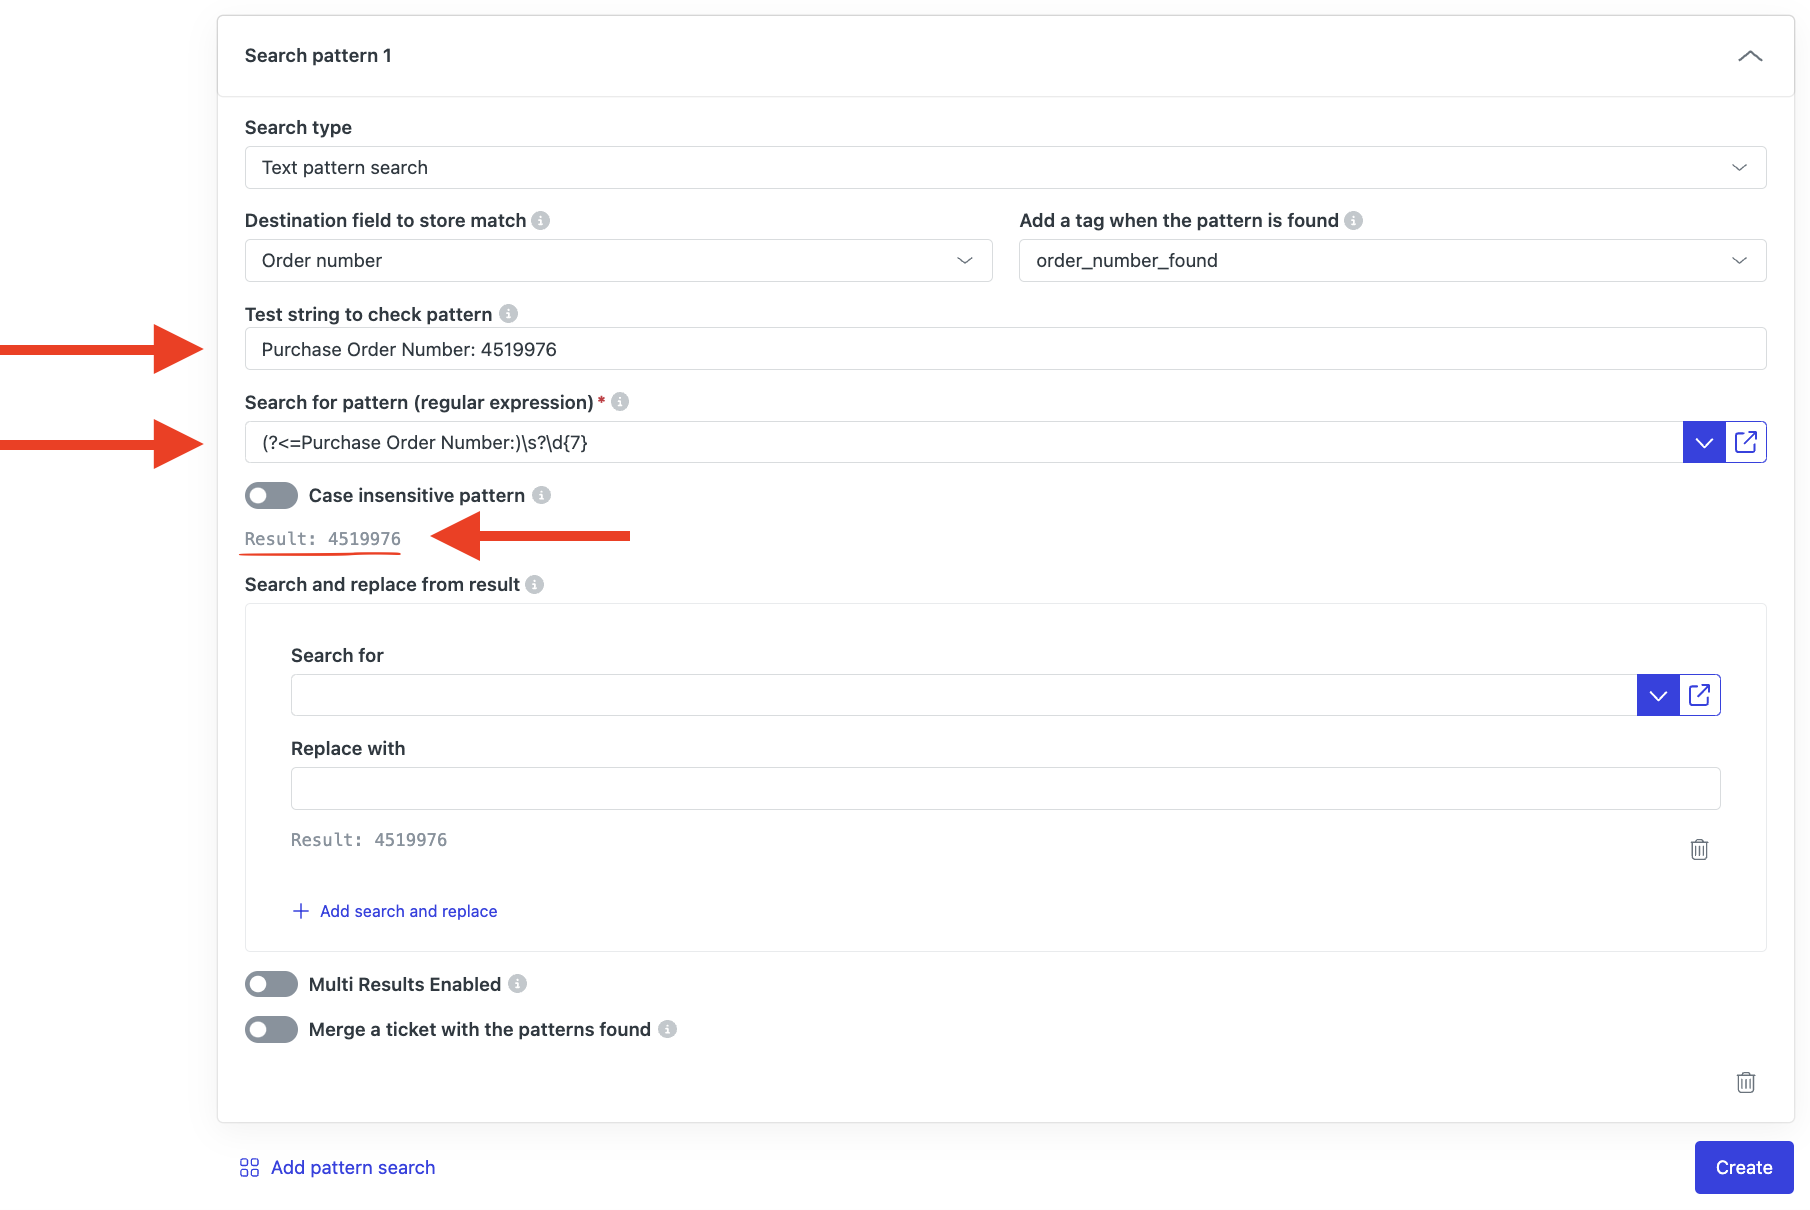Toggle Merge a ticket with patterns found

[x=271, y=1029]
